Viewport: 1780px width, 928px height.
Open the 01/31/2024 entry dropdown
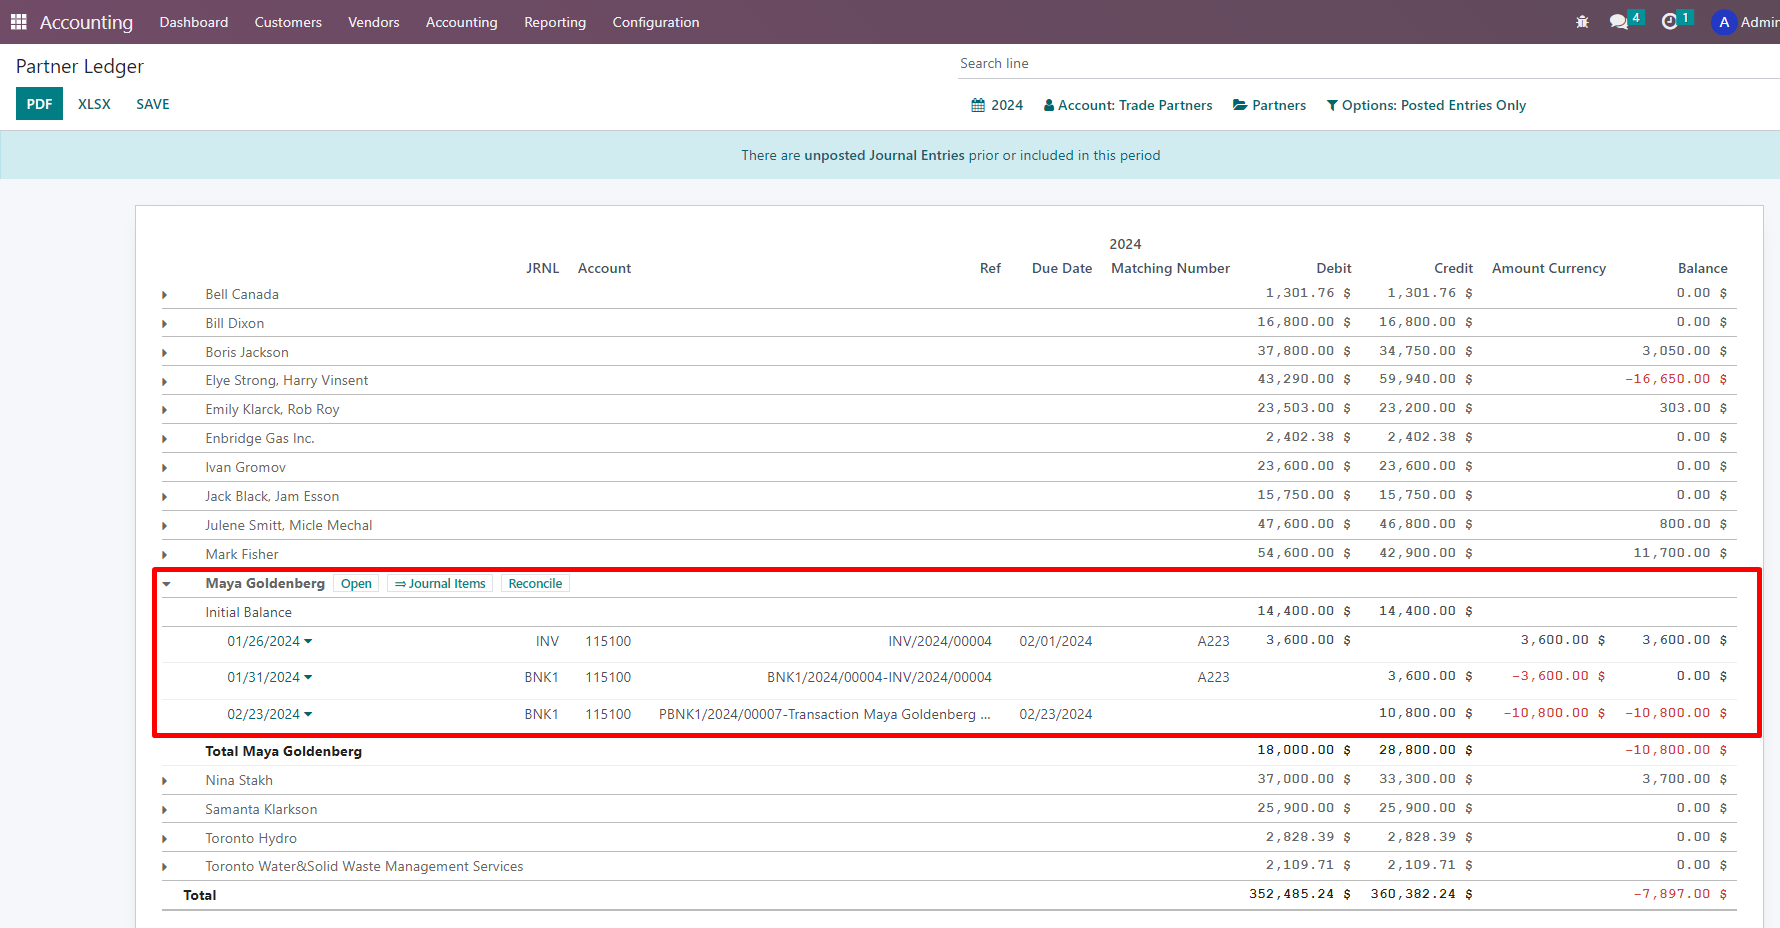[x=270, y=677]
